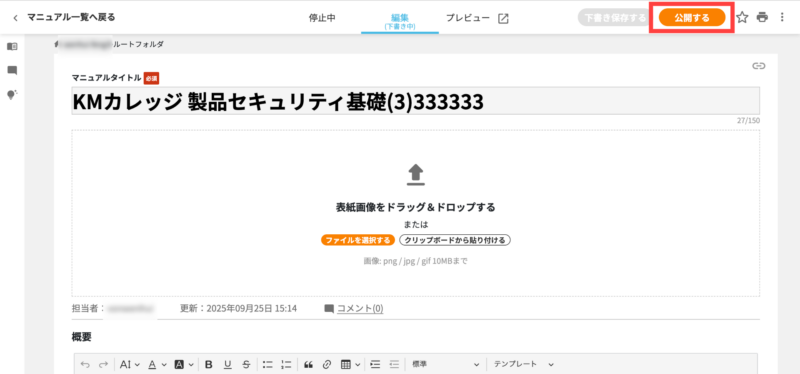Open the コメント(0) link
The image size is (800, 374).
click(360, 308)
